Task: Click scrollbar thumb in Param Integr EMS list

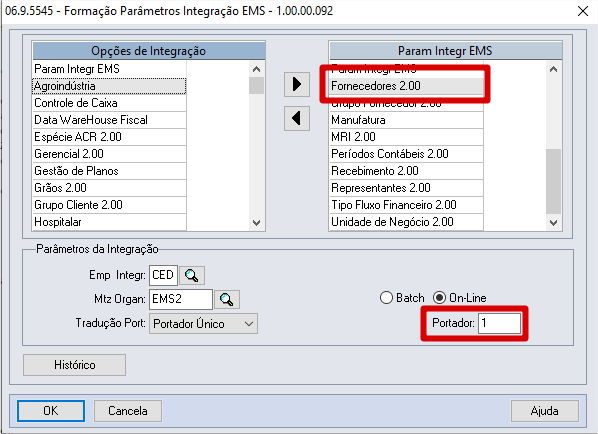Action: click(x=553, y=182)
